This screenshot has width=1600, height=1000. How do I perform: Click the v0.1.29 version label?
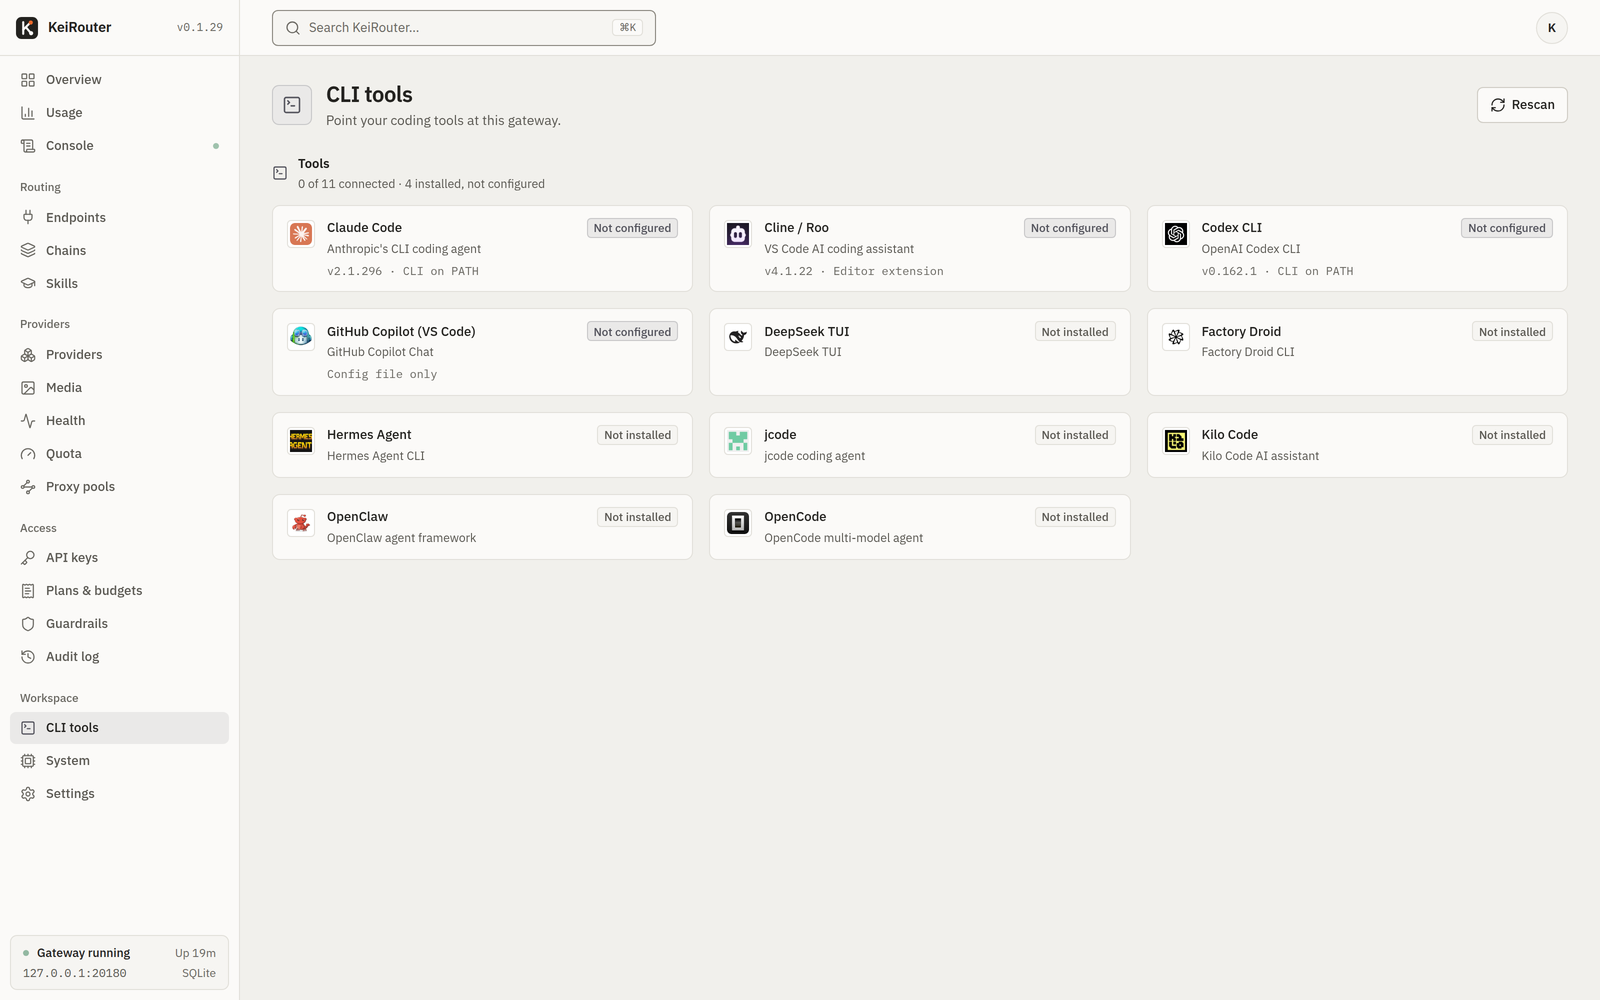tap(200, 28)
